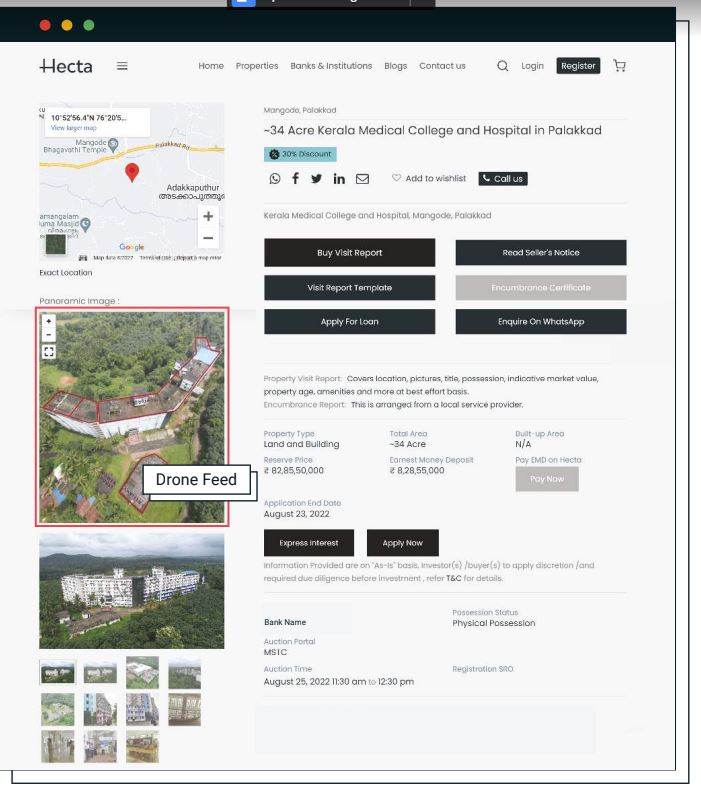This screenshot has width=701, height=786.
Task: Click the red map location pin
Action: tap(132, 172)
